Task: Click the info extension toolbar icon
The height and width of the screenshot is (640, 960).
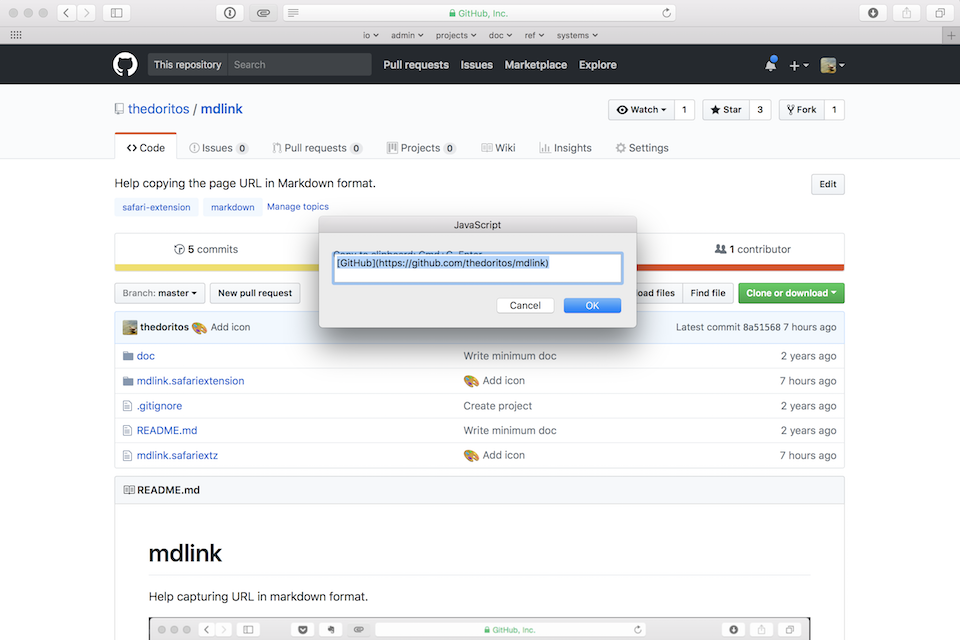Action: [x=230, y=13]
